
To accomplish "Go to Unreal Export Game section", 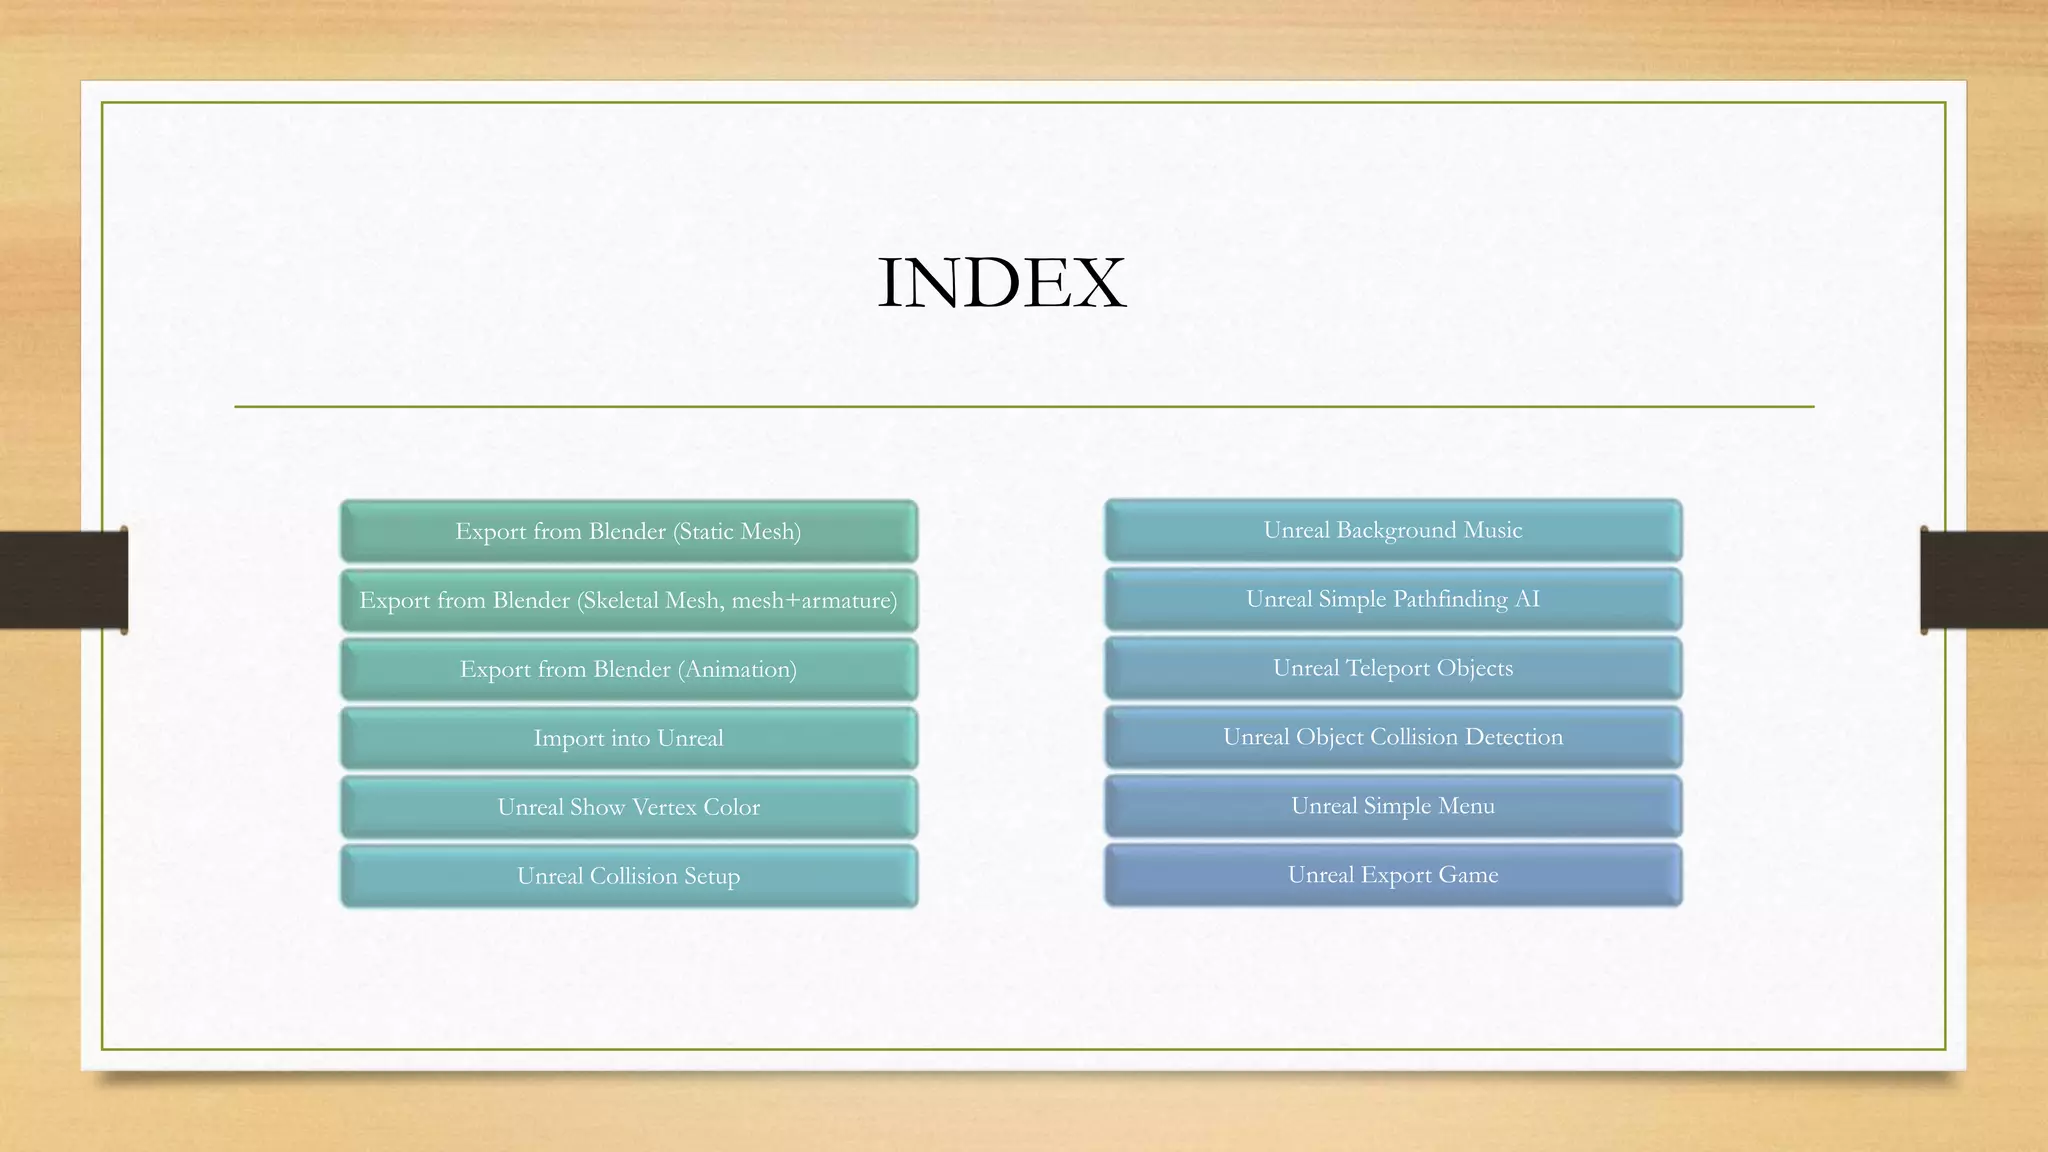I will [1392, 875].
